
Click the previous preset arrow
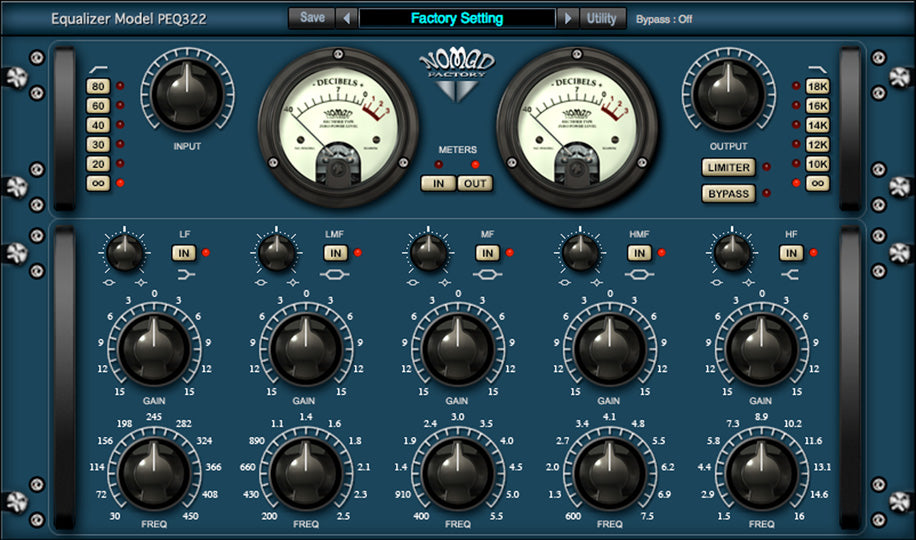347,18
